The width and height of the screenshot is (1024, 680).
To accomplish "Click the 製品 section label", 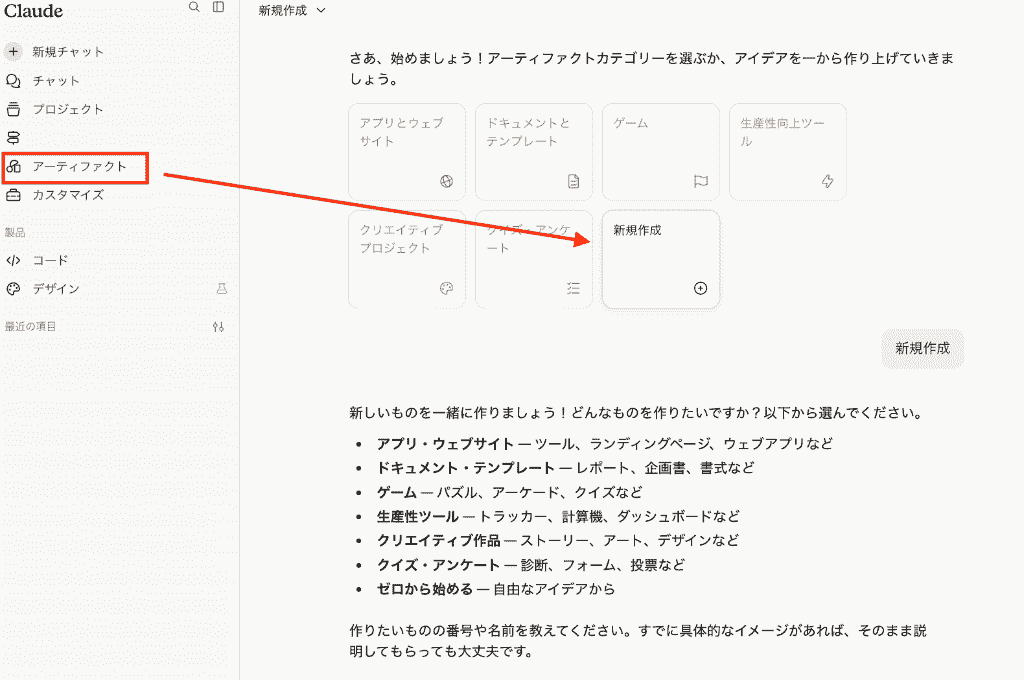I will 15,233.
